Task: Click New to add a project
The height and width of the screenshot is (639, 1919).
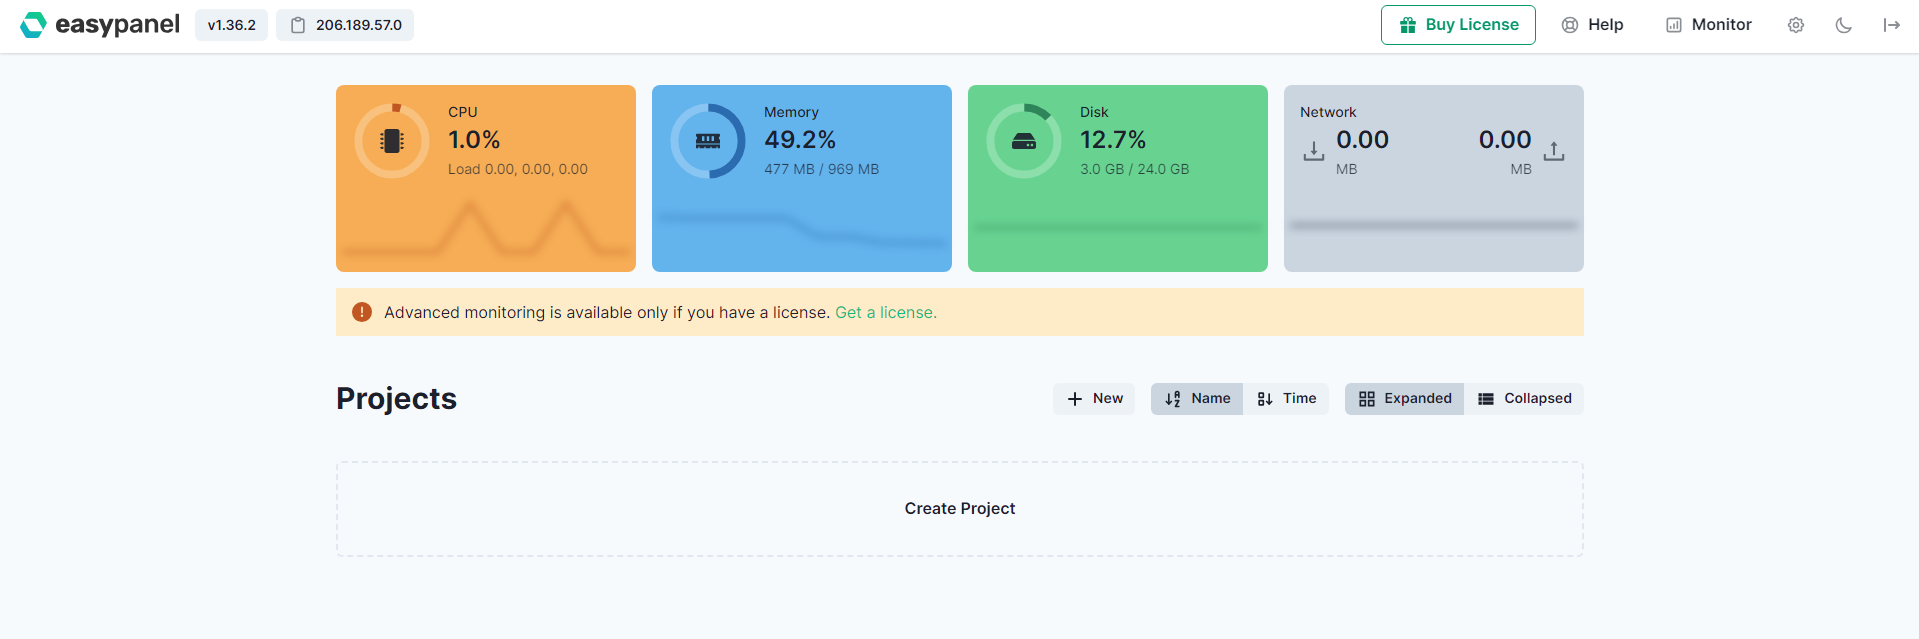Action: (1094, 398)
